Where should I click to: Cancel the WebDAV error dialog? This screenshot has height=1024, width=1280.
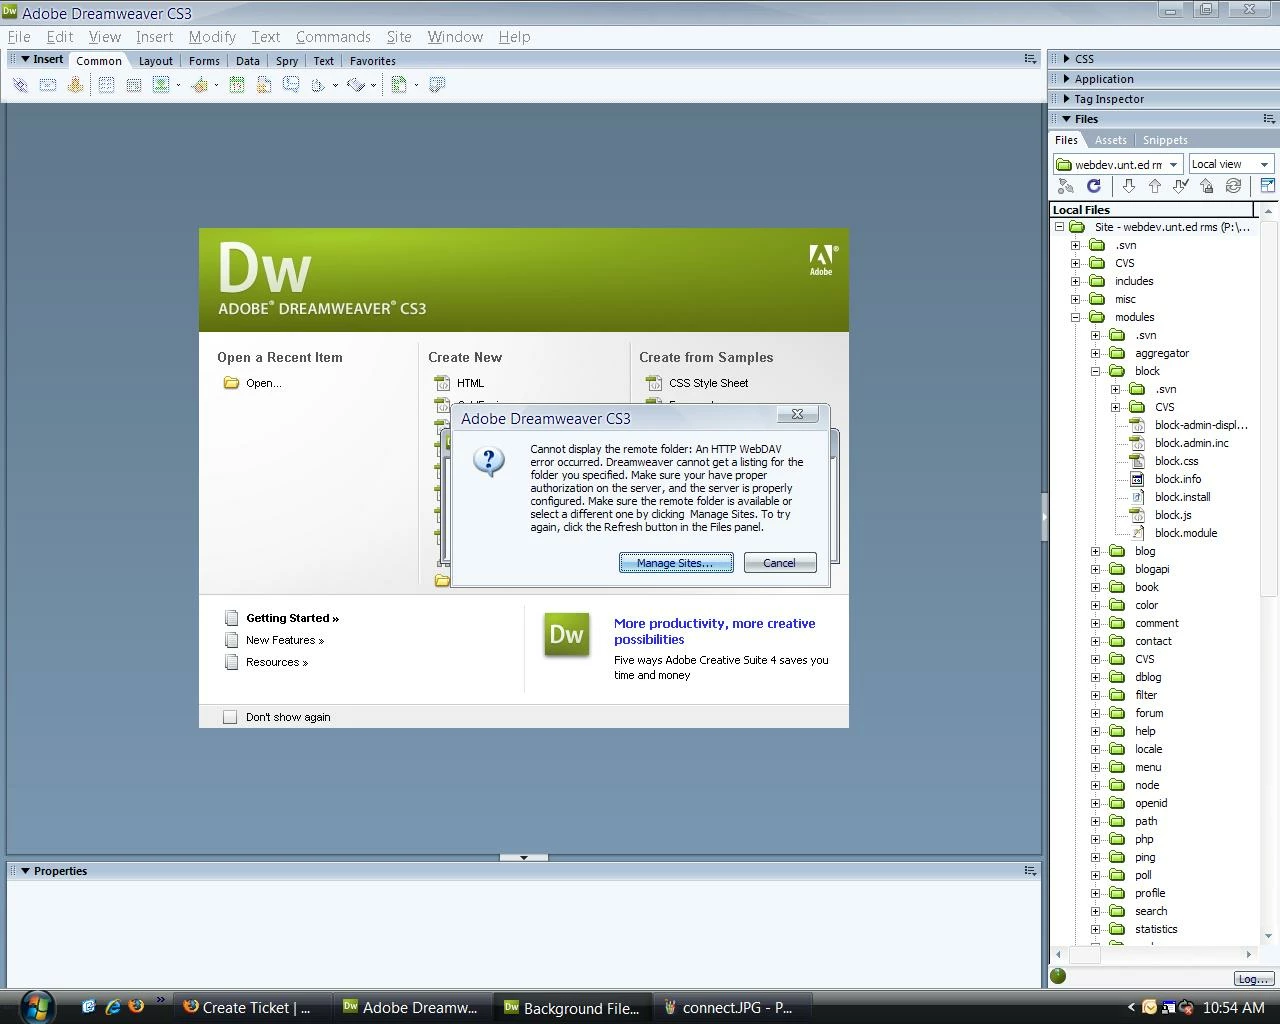coord(780,563)
